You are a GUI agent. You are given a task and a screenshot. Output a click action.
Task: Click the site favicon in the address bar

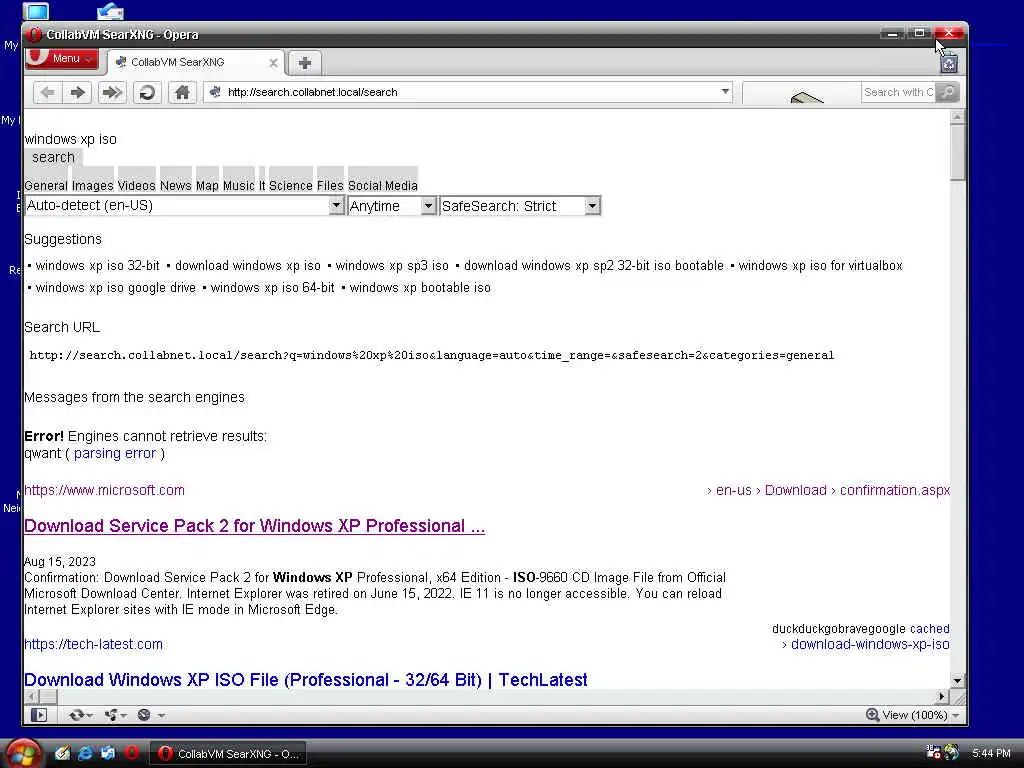tap(215, 92)
